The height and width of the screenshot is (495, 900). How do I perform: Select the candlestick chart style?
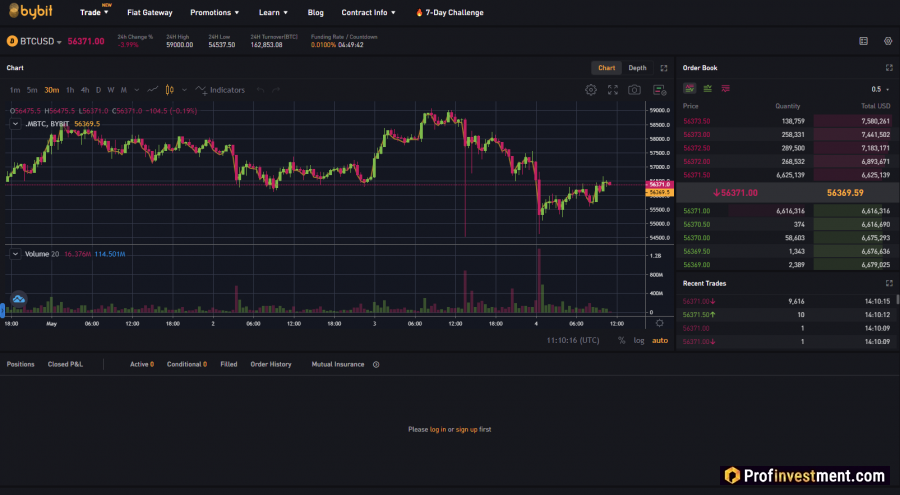click(x=169, y=90)
